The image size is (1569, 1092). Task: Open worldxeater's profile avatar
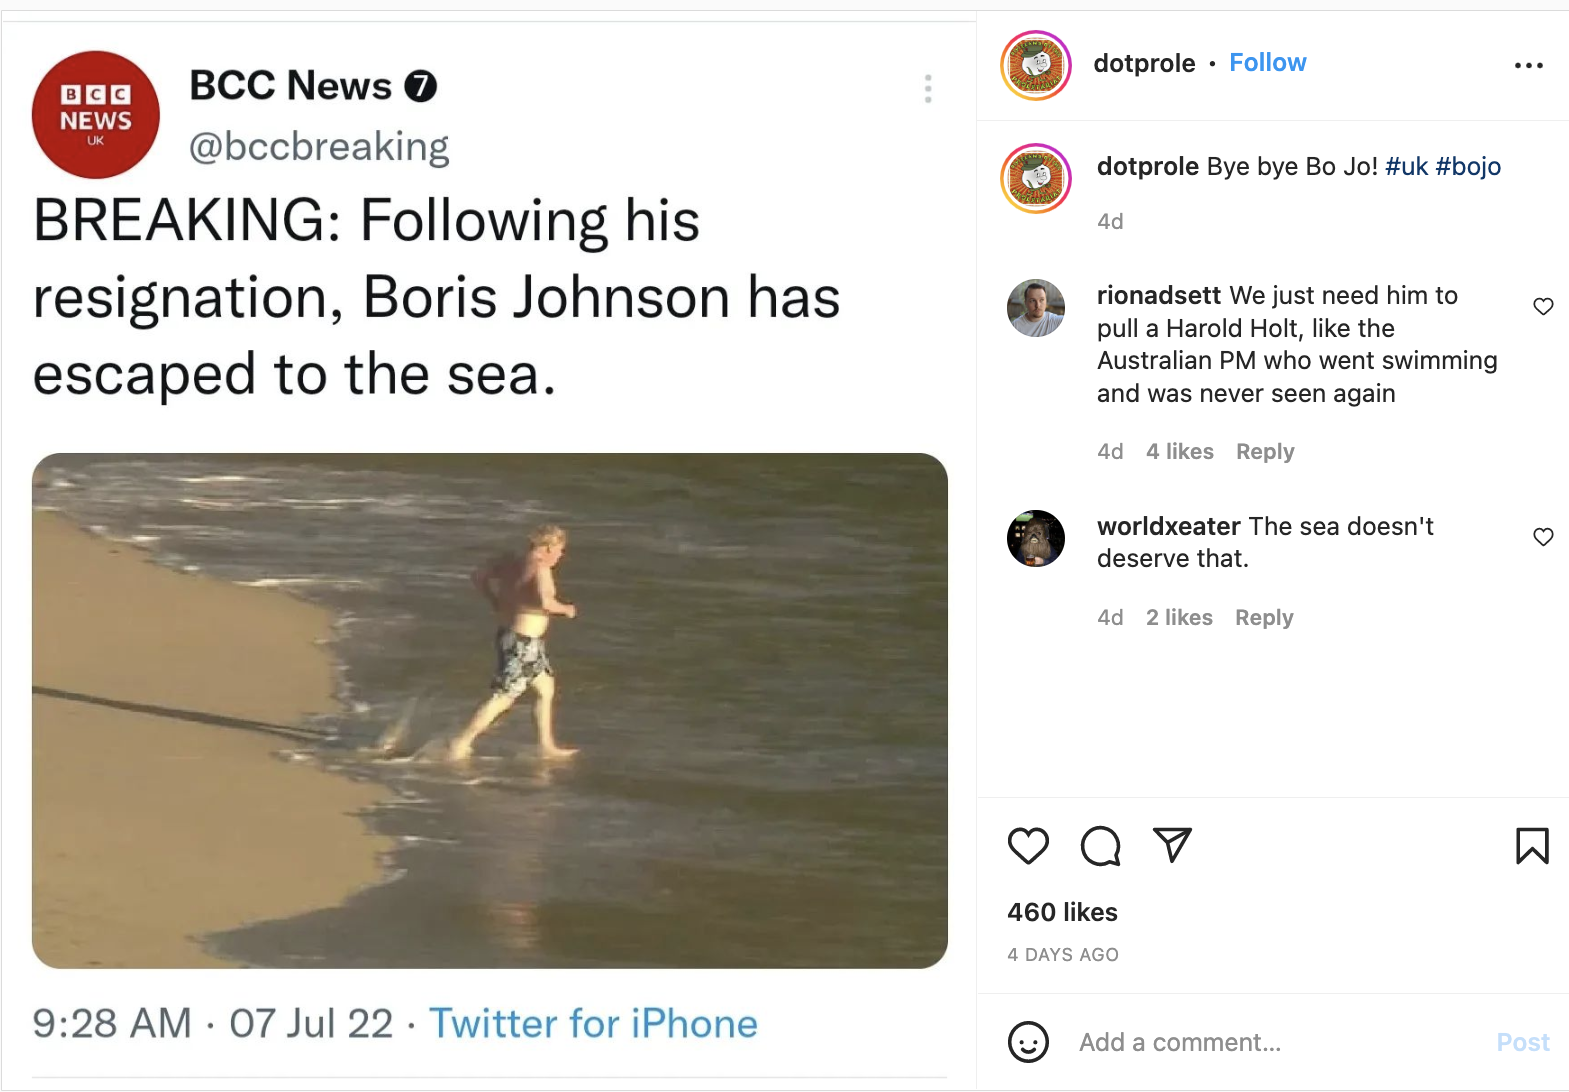pos(1036,539)
